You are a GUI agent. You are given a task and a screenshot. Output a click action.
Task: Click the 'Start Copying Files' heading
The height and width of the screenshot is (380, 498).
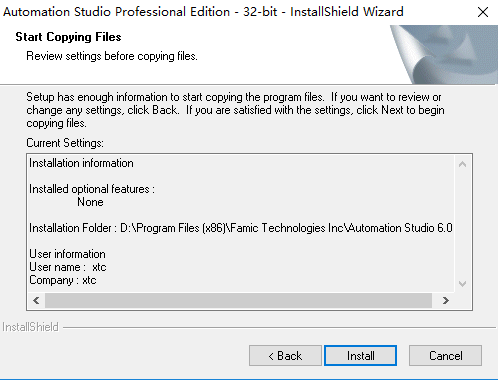click(68, 37)
